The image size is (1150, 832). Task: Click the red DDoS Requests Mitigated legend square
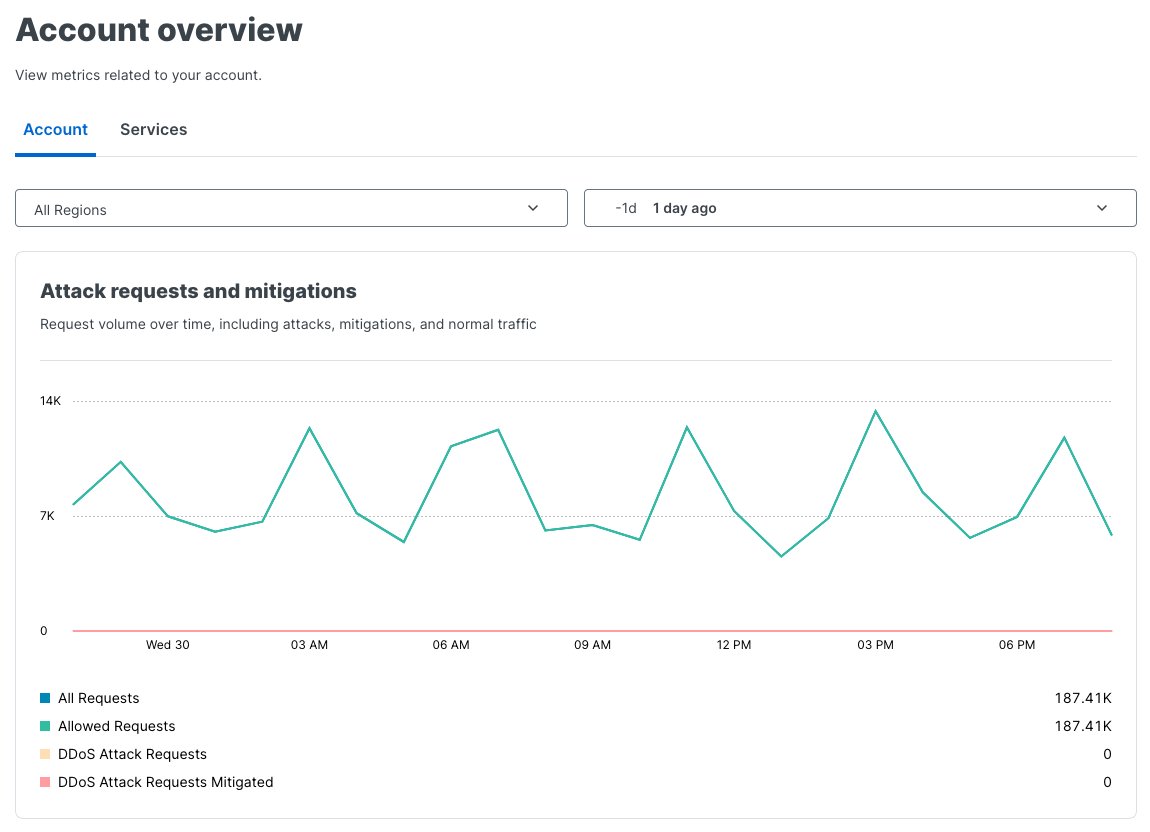(45, 781)
